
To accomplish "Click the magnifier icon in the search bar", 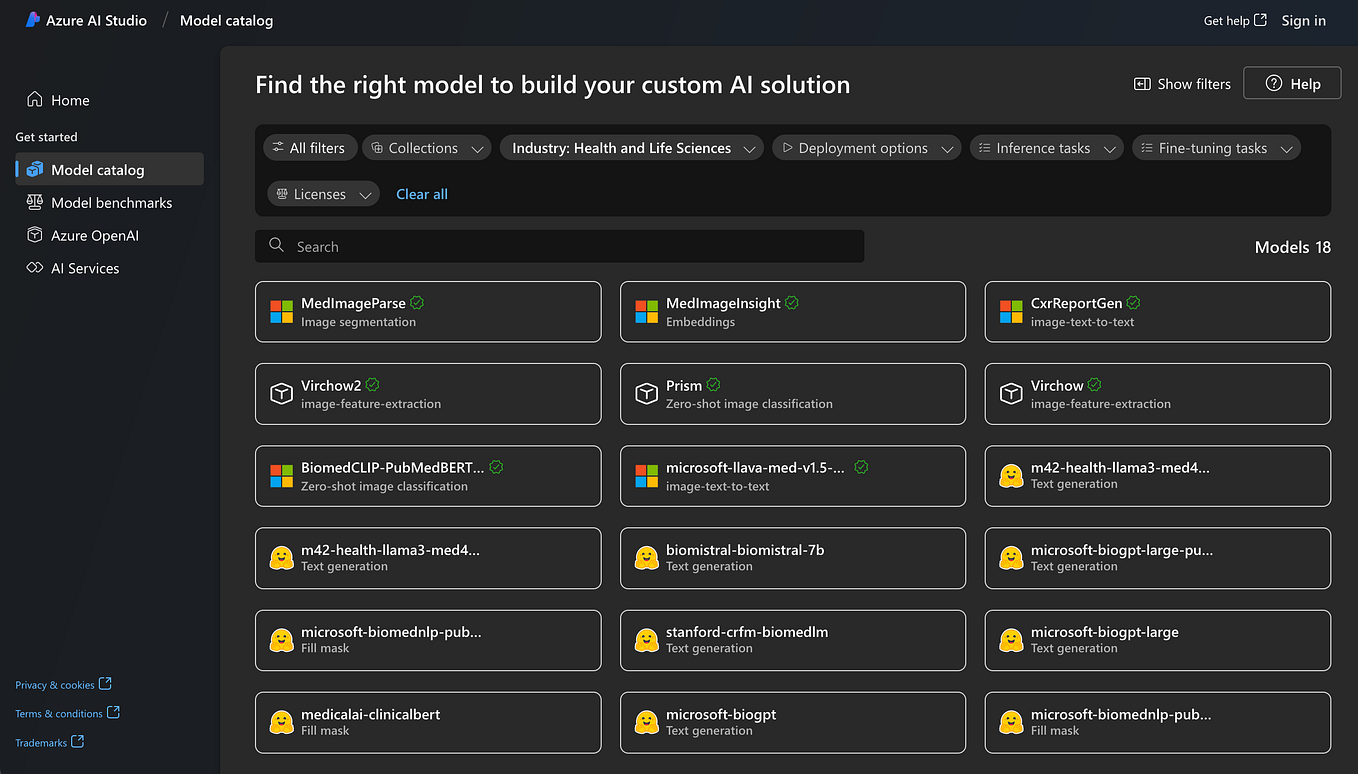I will (x=276, y=247).
